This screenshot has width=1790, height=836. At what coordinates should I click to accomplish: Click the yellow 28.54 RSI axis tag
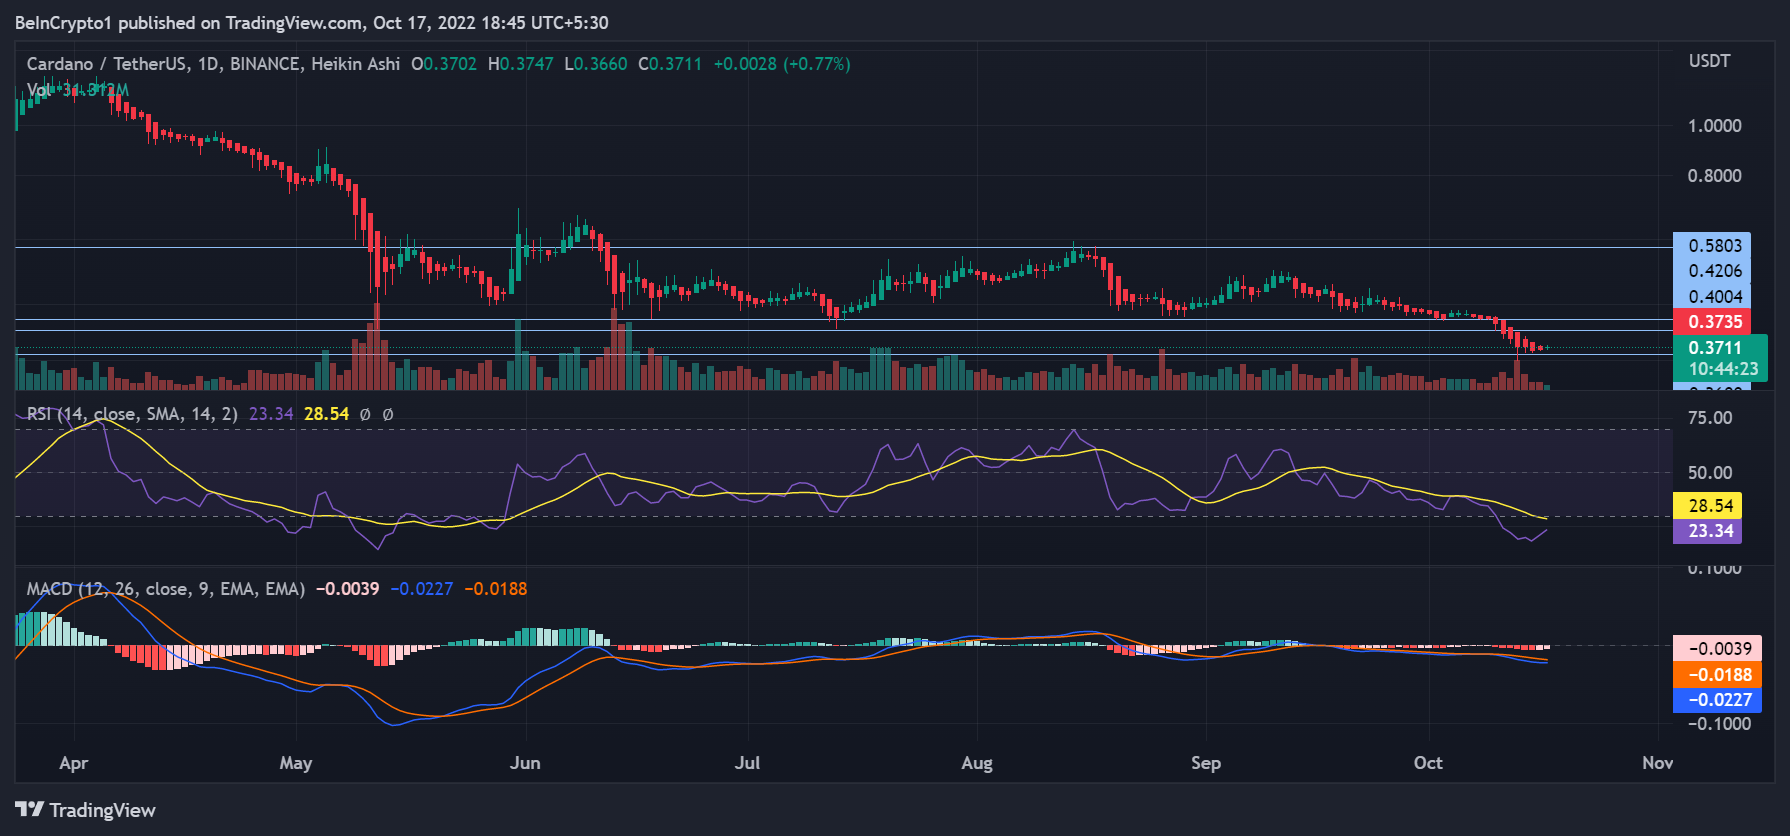(x=1709, y=506)
